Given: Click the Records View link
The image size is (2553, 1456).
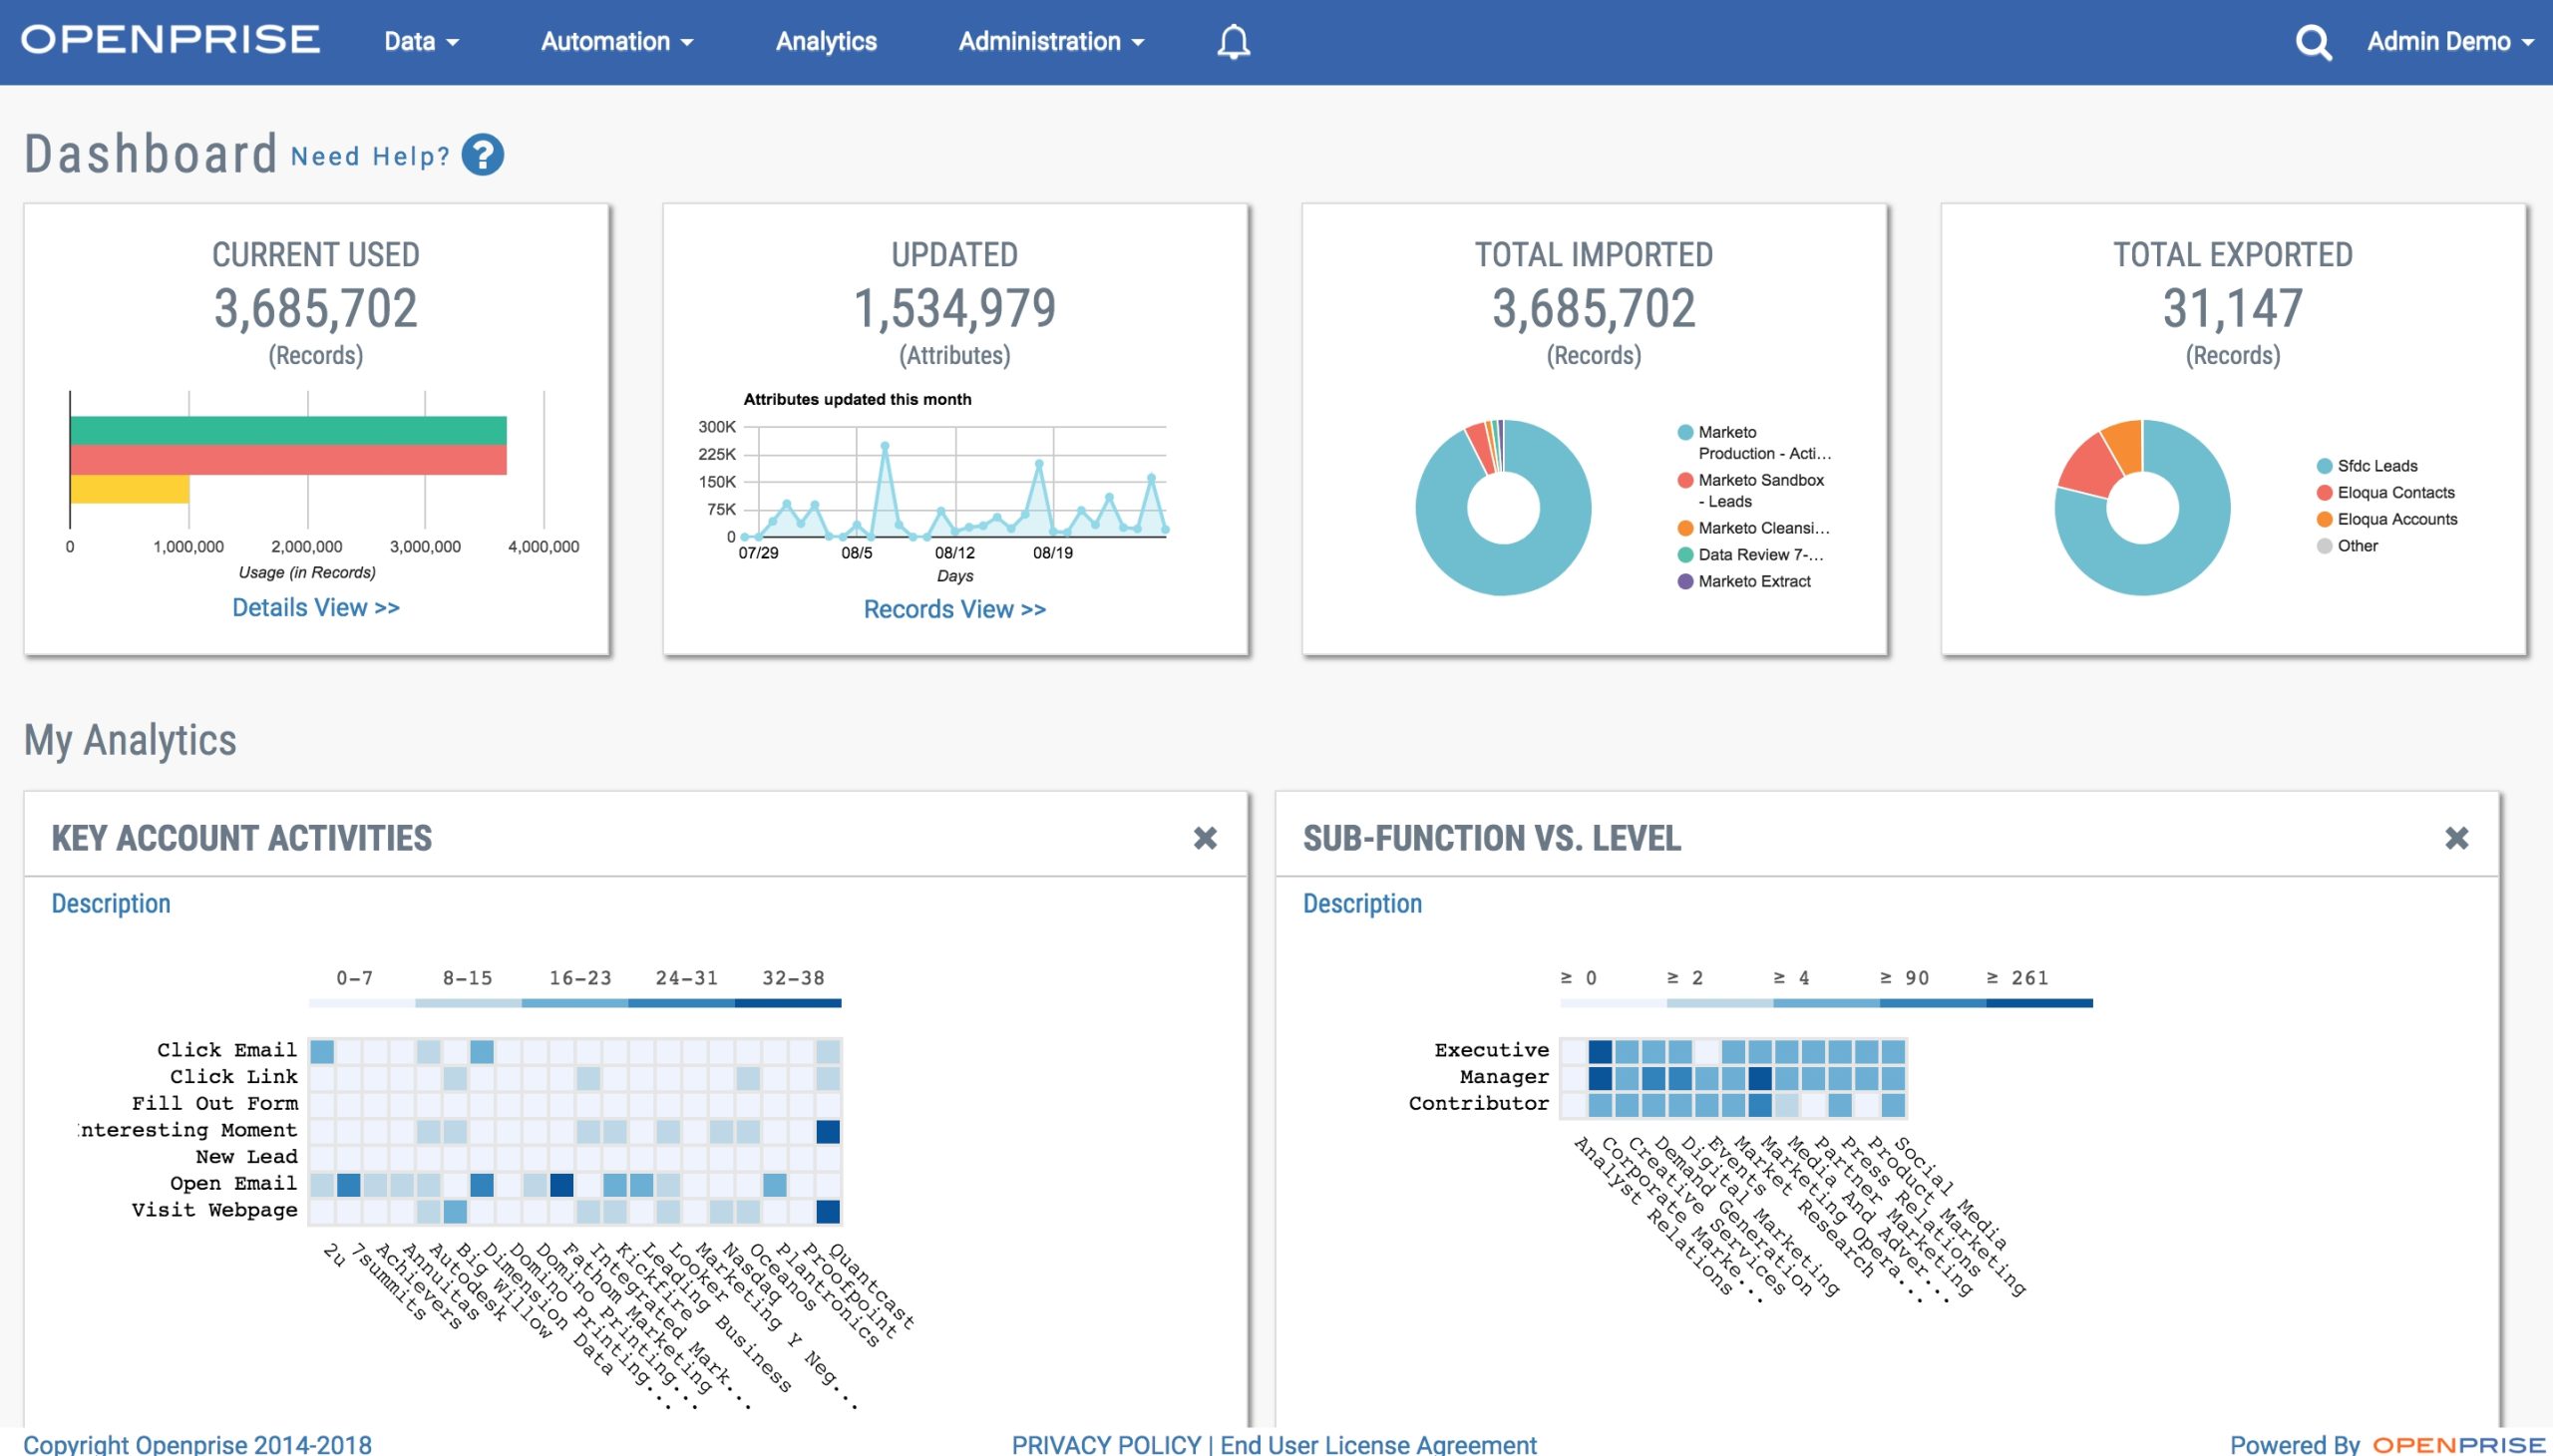Looking at the screenshot, I should 953,607.
